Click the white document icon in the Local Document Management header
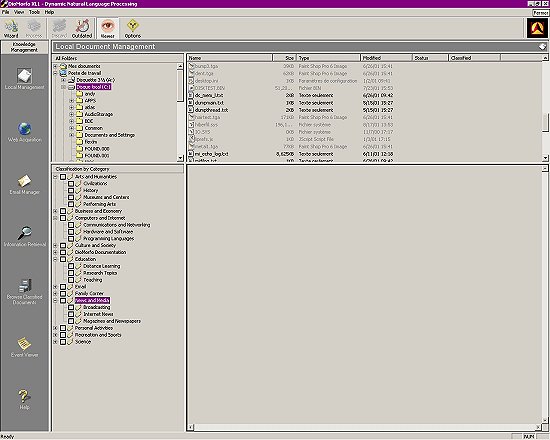This screenshot has width=550, height=440. (542, 47)
